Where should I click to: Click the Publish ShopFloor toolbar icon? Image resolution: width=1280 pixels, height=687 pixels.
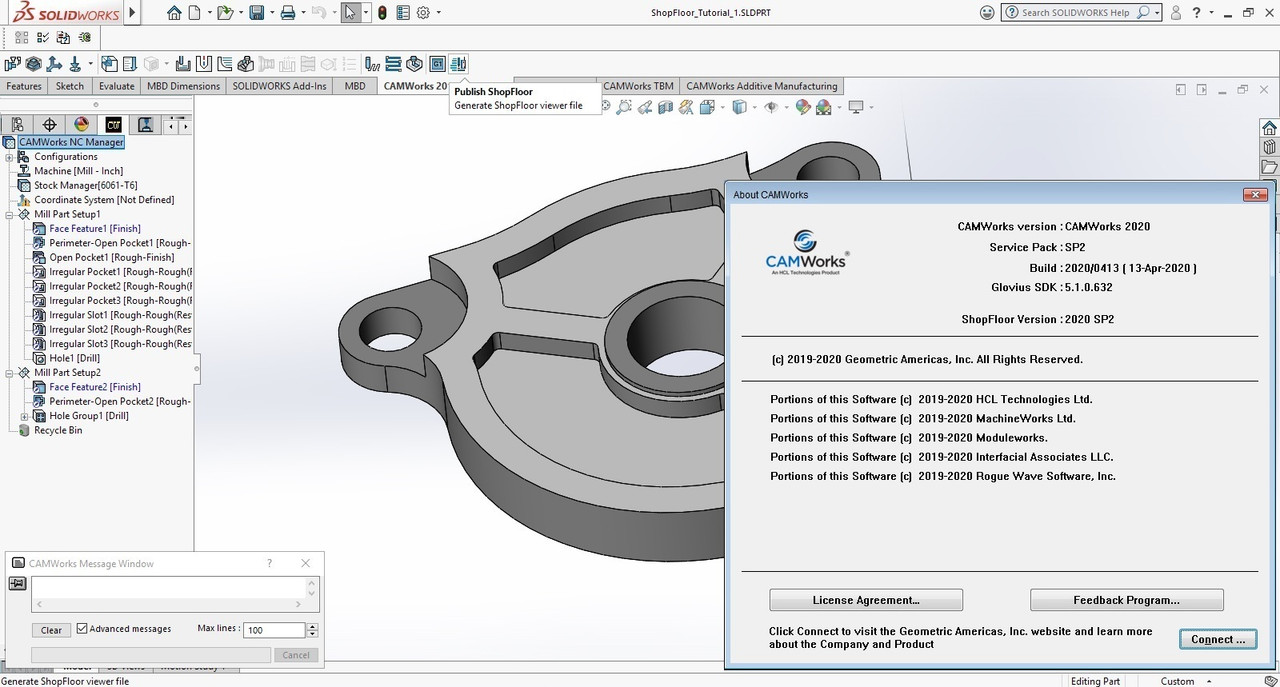tap(459, 64)
